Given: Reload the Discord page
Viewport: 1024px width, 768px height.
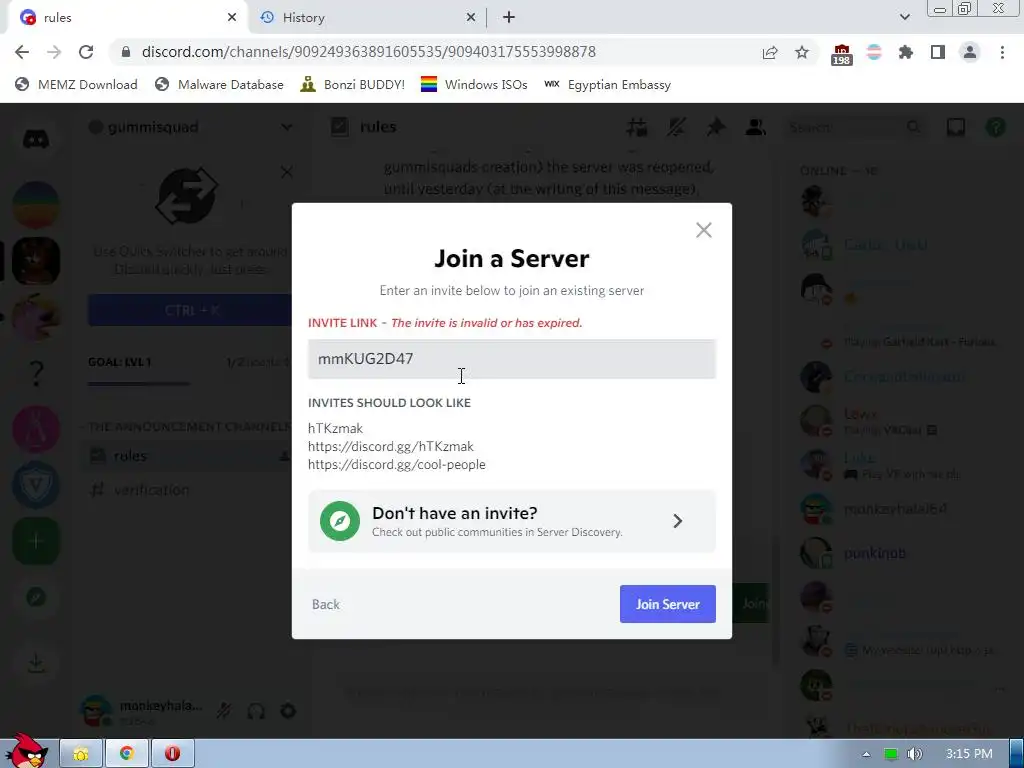Looking at the screenshot, I should tap(86, 52).
